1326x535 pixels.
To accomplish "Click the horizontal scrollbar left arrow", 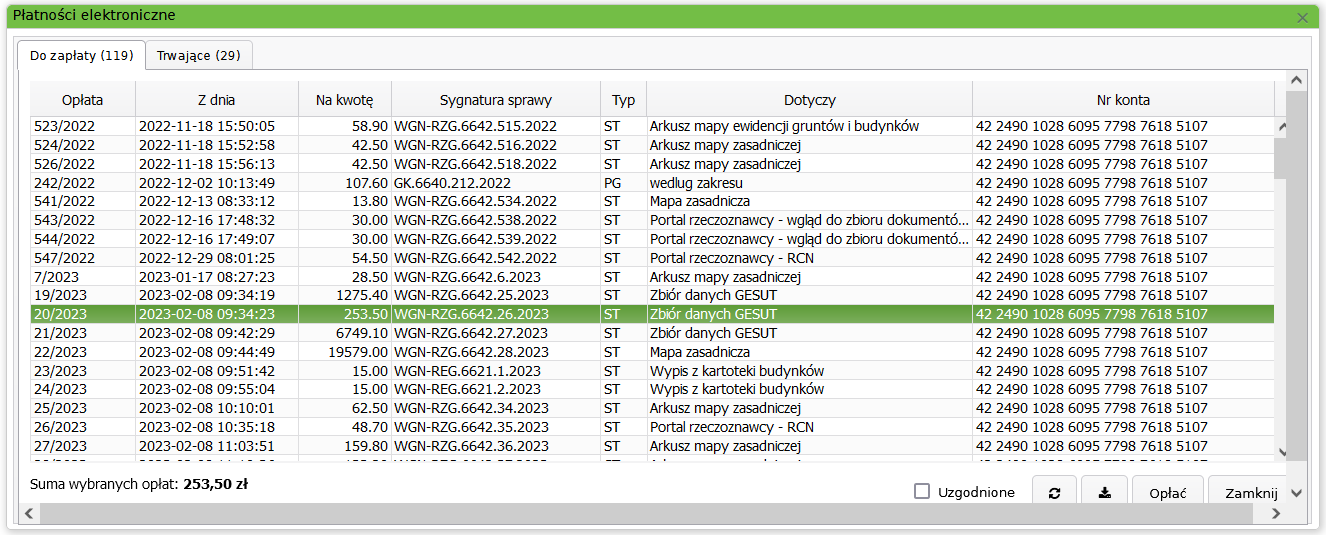I will tap(29, 513).
